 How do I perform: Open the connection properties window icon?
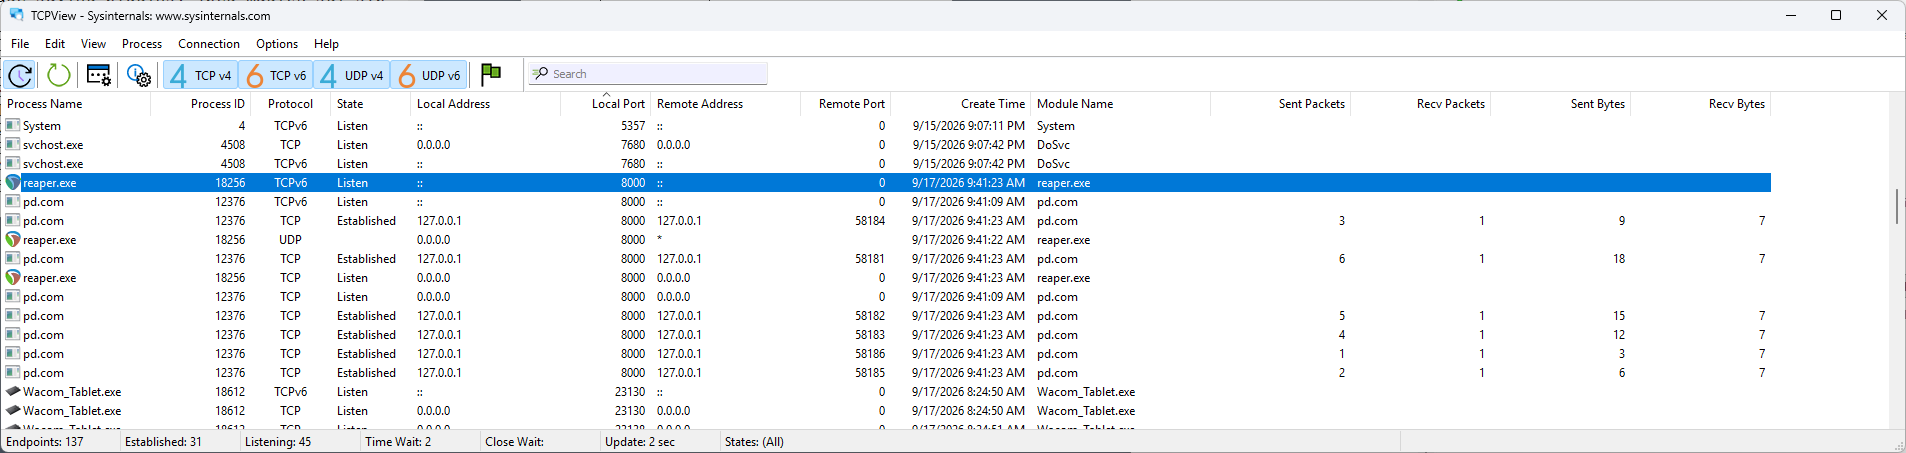pyautogui.click(x=98, y=75)
